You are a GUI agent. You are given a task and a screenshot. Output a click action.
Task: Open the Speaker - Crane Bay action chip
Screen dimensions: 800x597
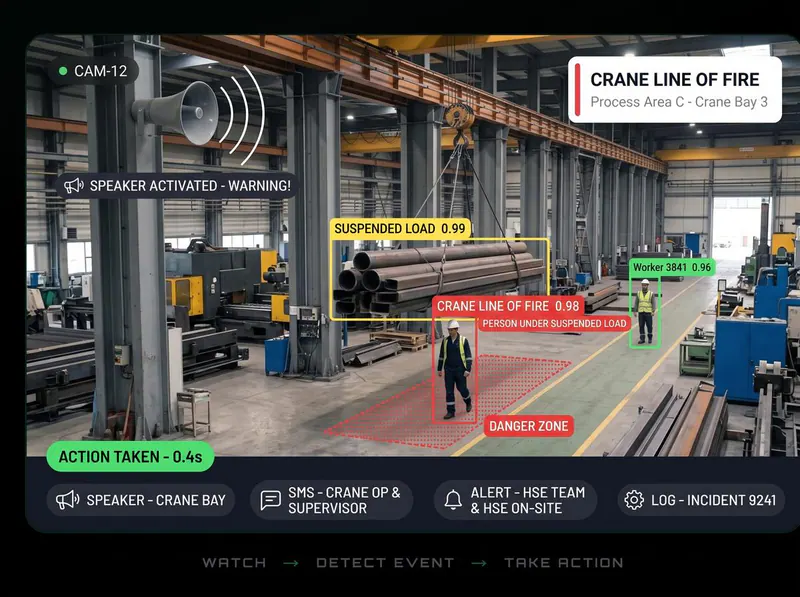(x=140, y=500)
